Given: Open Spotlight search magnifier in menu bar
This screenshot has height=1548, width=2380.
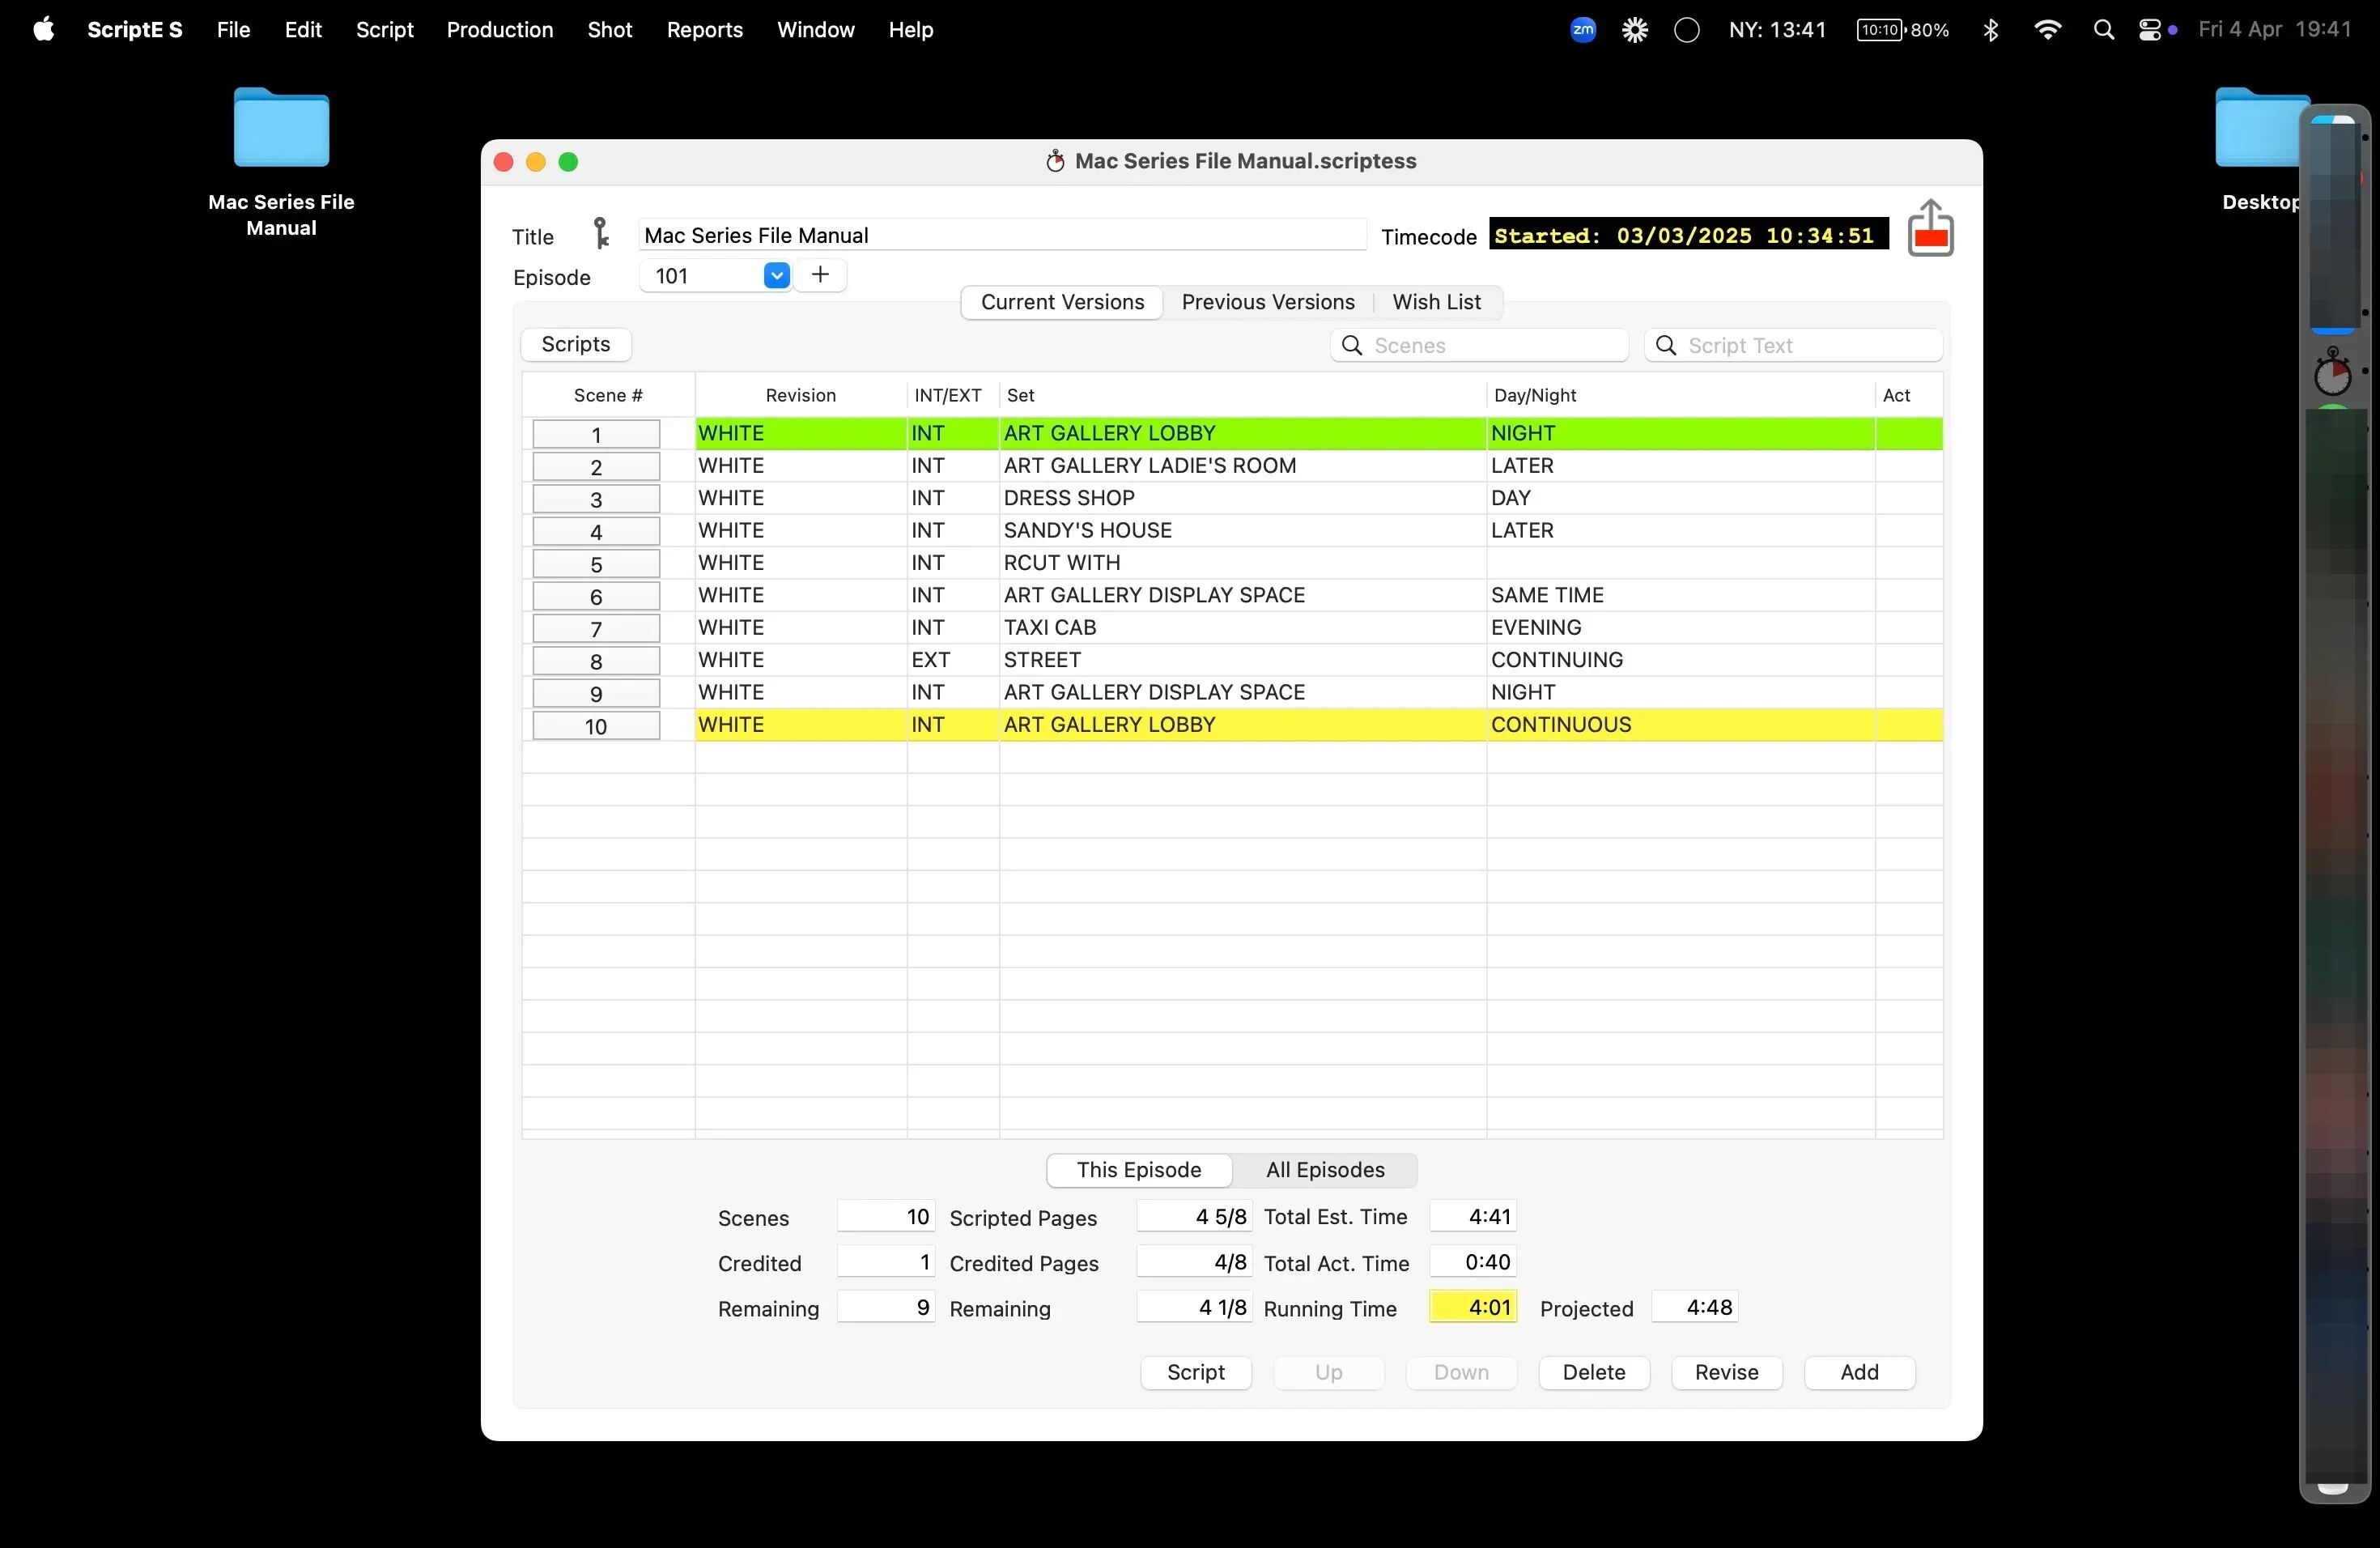Looking at the screenshot, I should [2103, 30].
